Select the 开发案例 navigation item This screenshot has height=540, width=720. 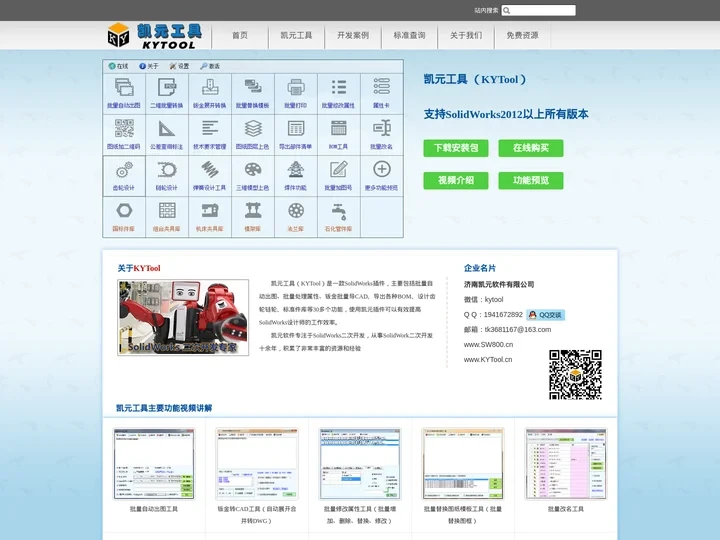click(353, 35)
